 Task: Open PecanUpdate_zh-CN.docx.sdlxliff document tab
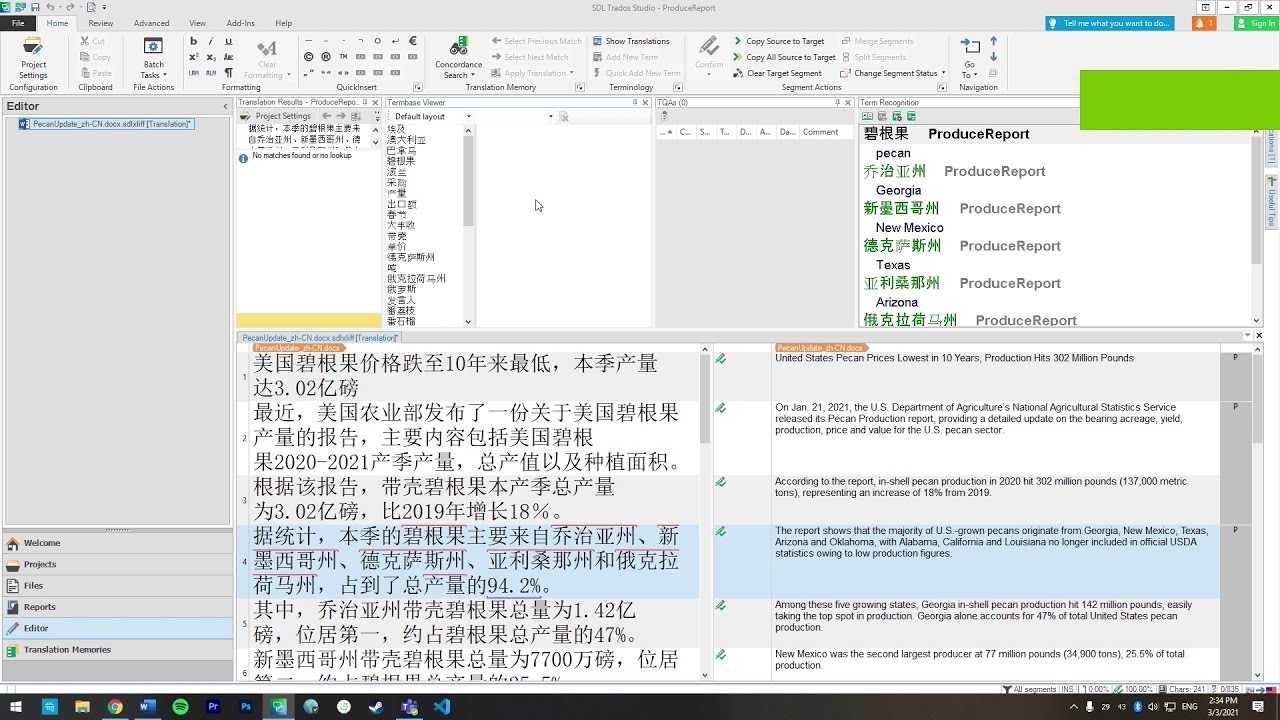click(320, 338)
